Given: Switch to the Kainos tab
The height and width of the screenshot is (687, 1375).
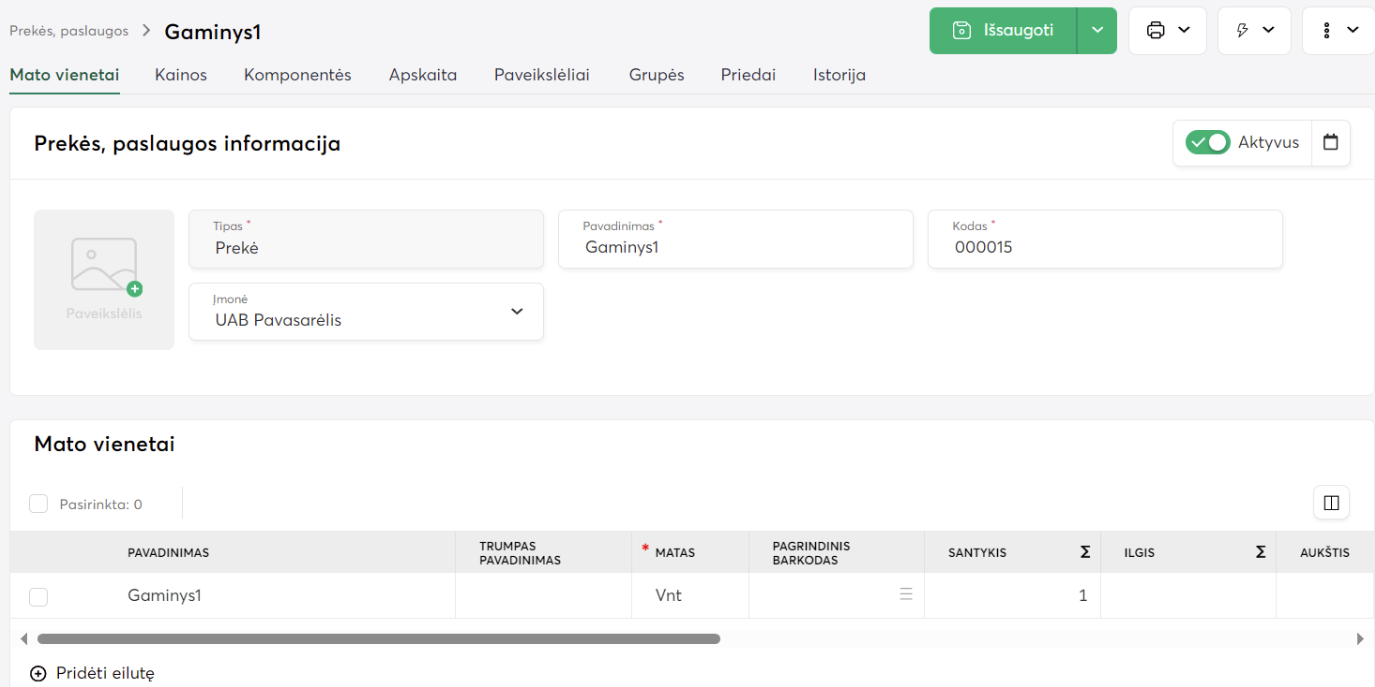Looking at the screenshot, I should (x=181, y=75).
